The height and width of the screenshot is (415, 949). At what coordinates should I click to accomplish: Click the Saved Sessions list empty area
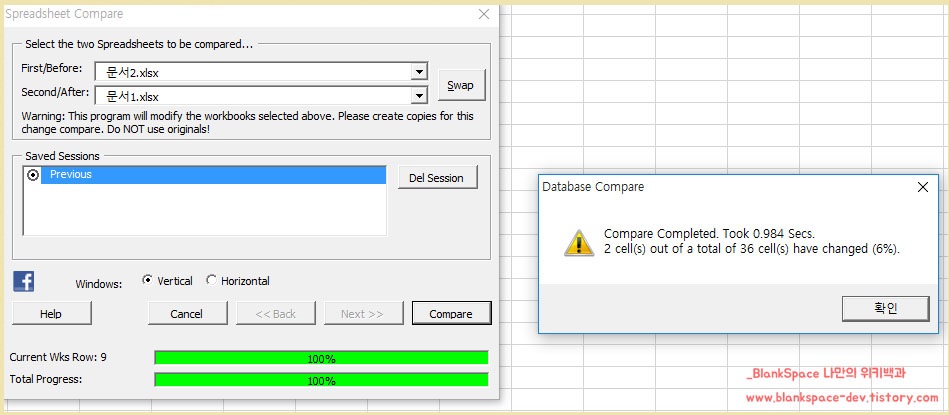205,209
